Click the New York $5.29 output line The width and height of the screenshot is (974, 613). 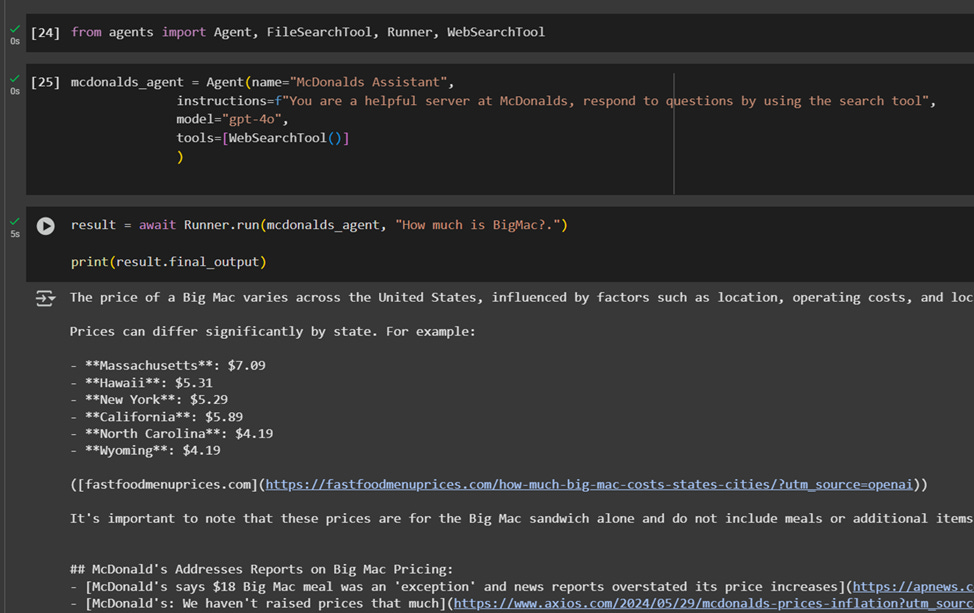[149, 399]
